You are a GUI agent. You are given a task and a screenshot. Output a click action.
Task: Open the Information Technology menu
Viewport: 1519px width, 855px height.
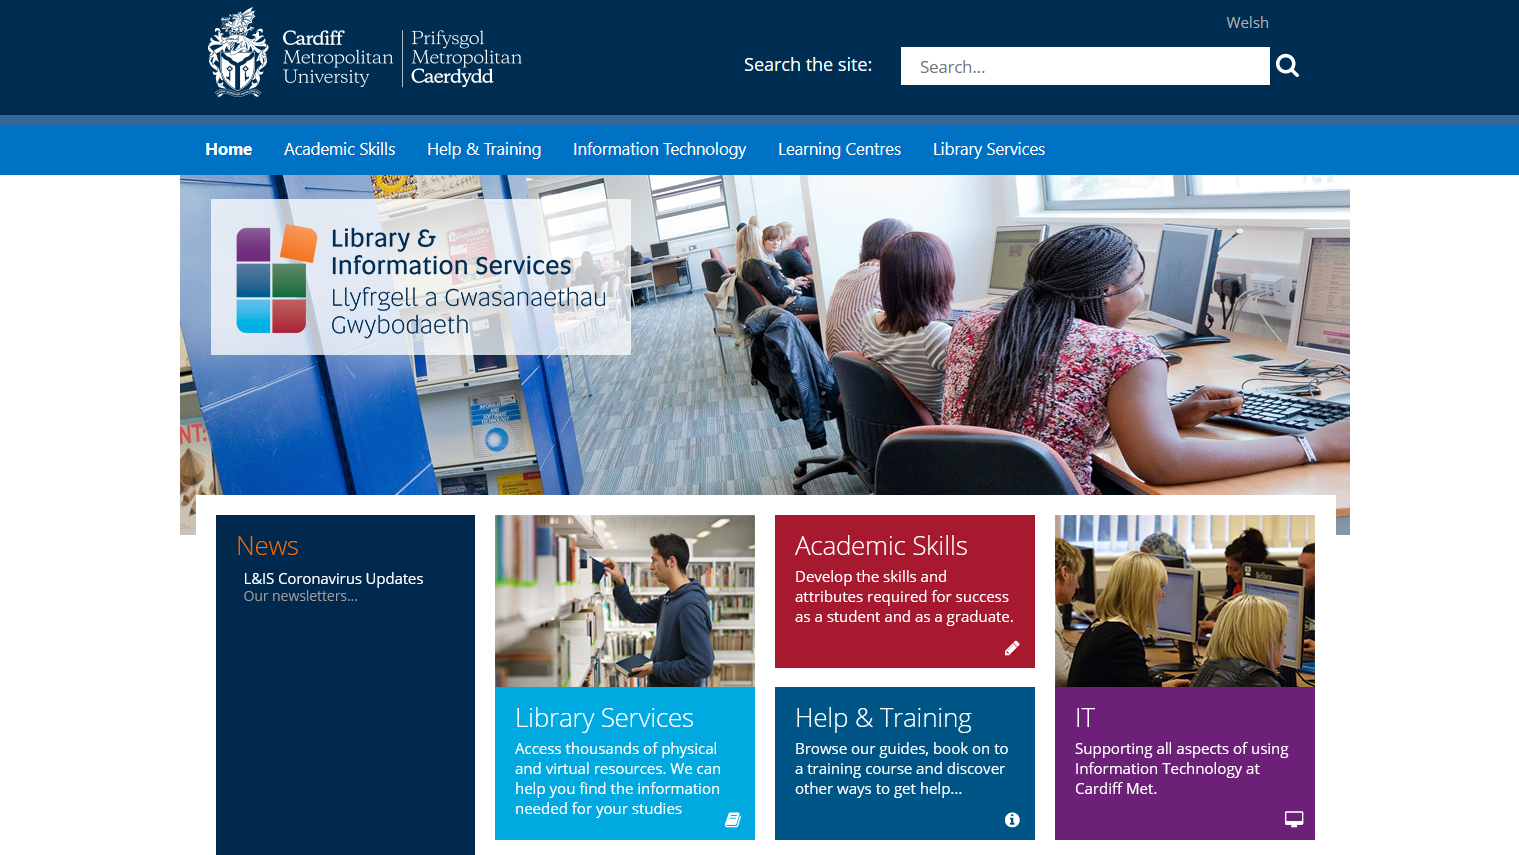pos(659,149)
